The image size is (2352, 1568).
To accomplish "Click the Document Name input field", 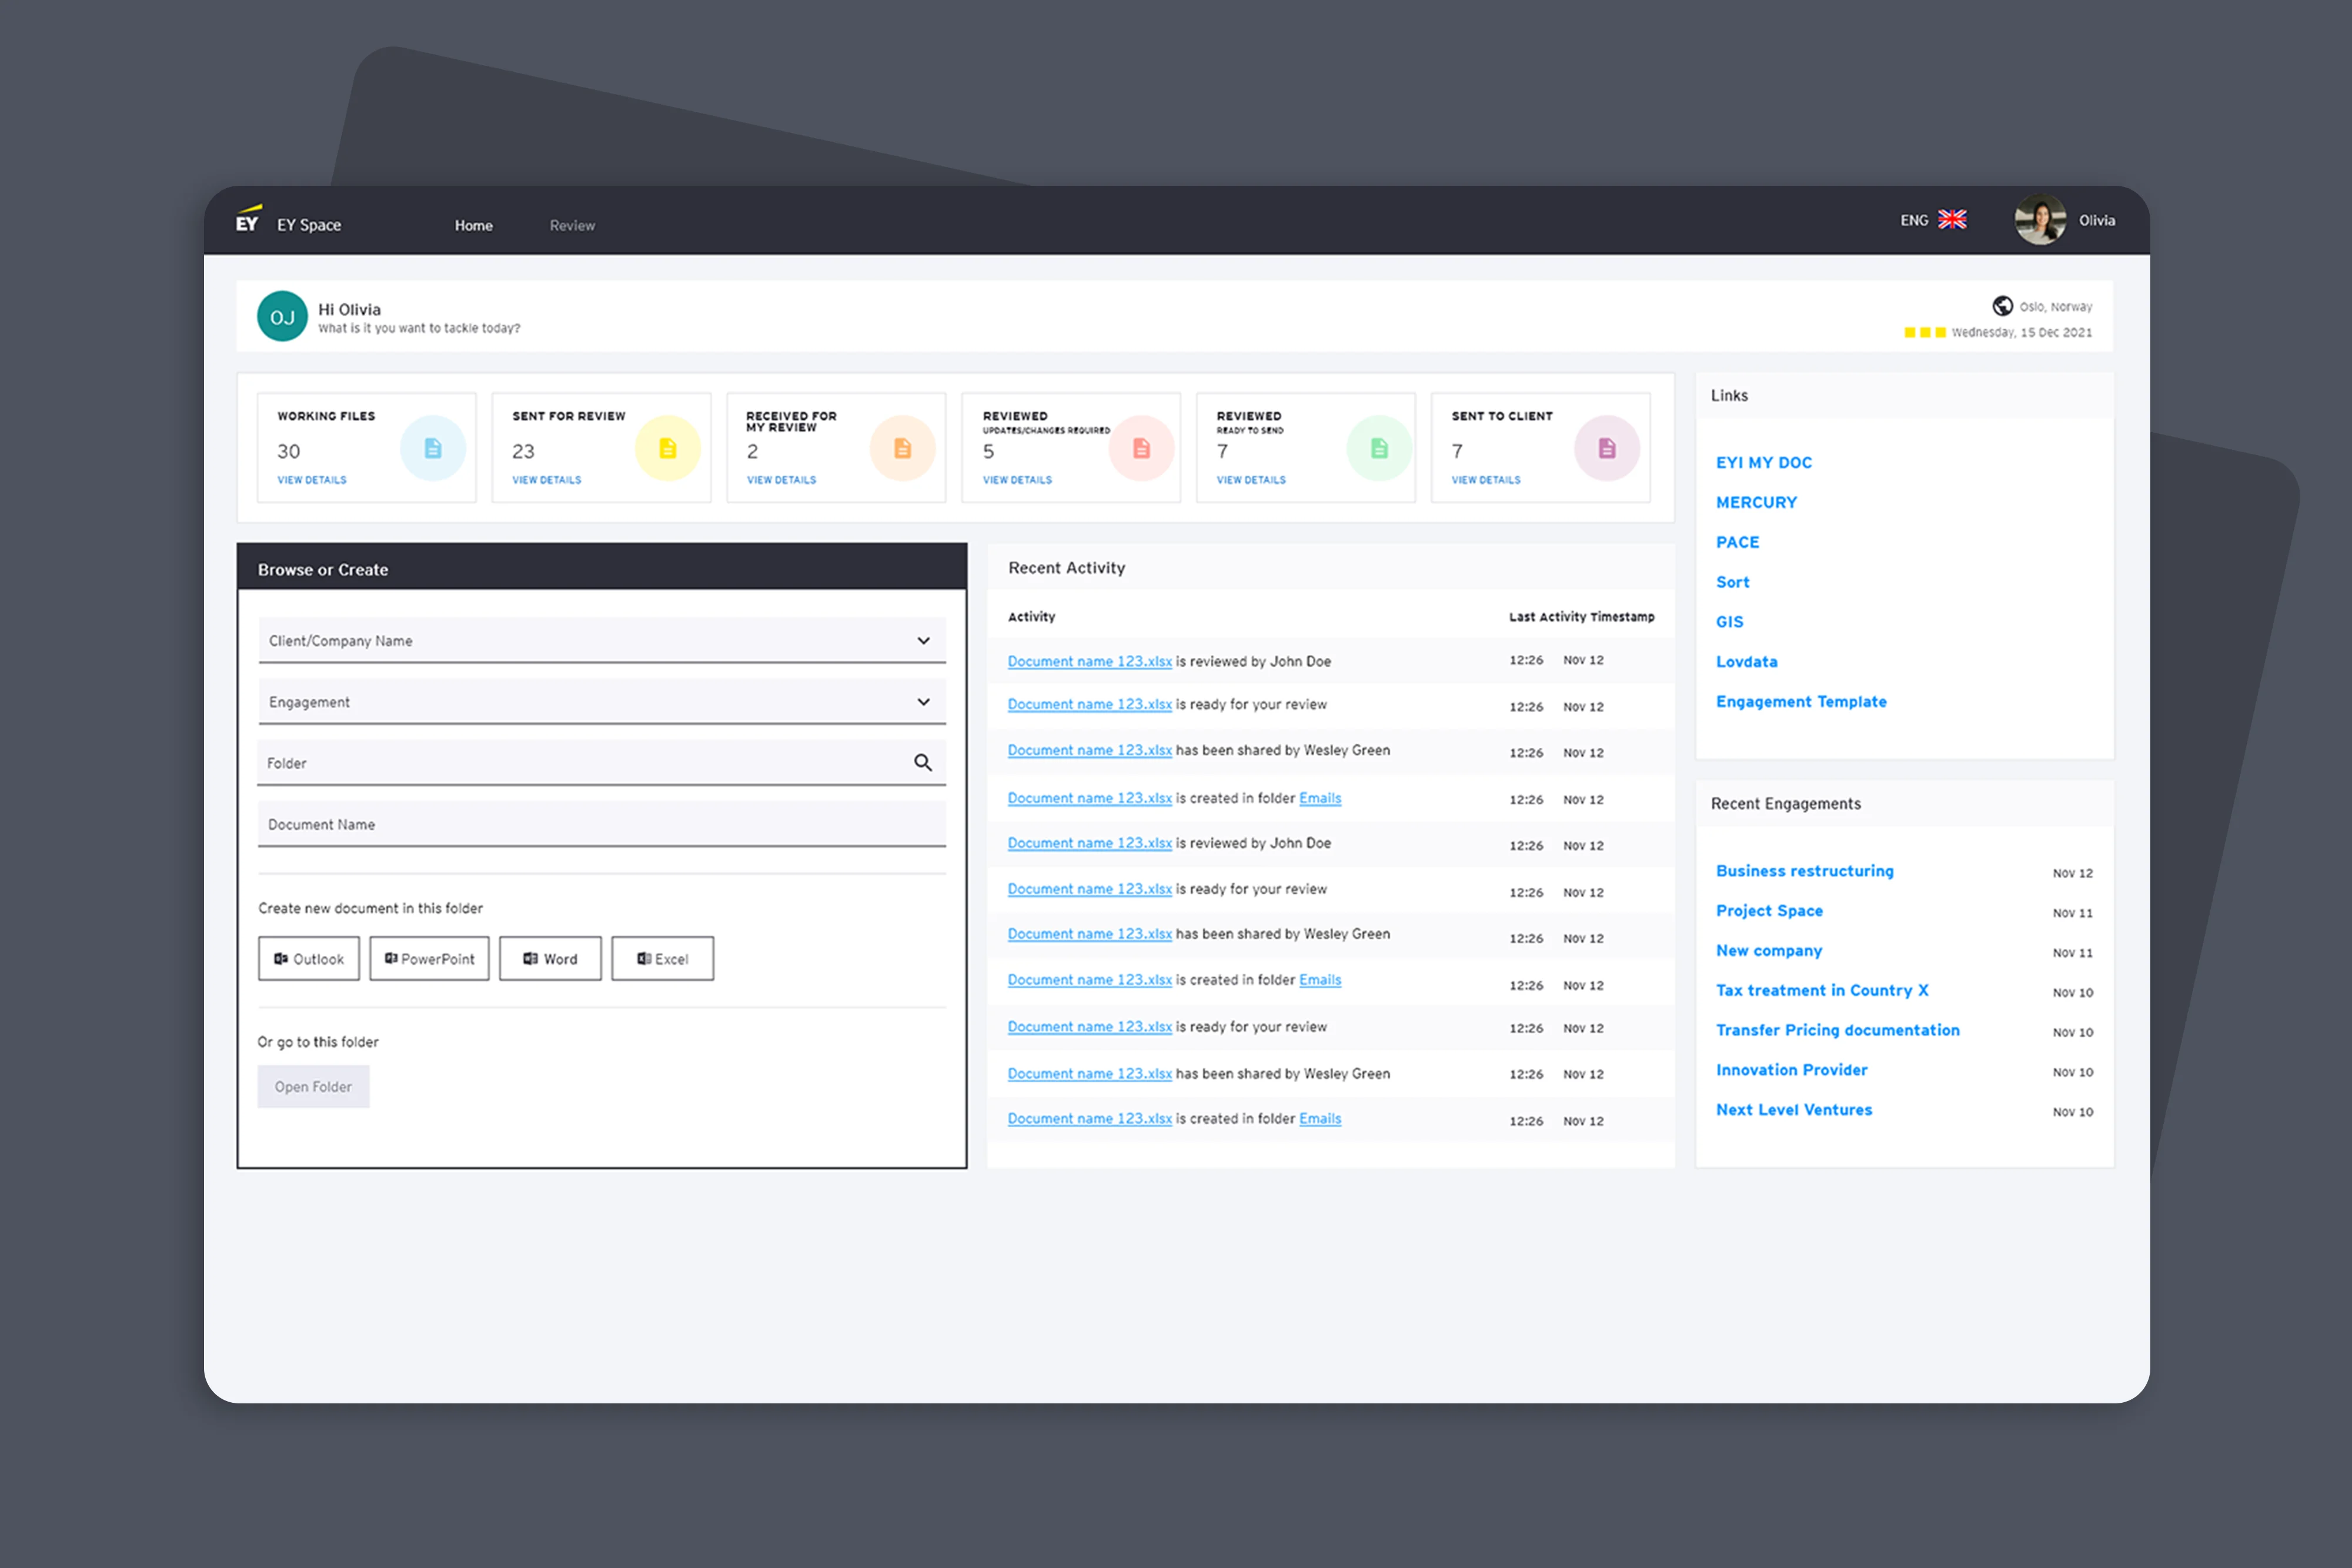I will coord(600,825).
